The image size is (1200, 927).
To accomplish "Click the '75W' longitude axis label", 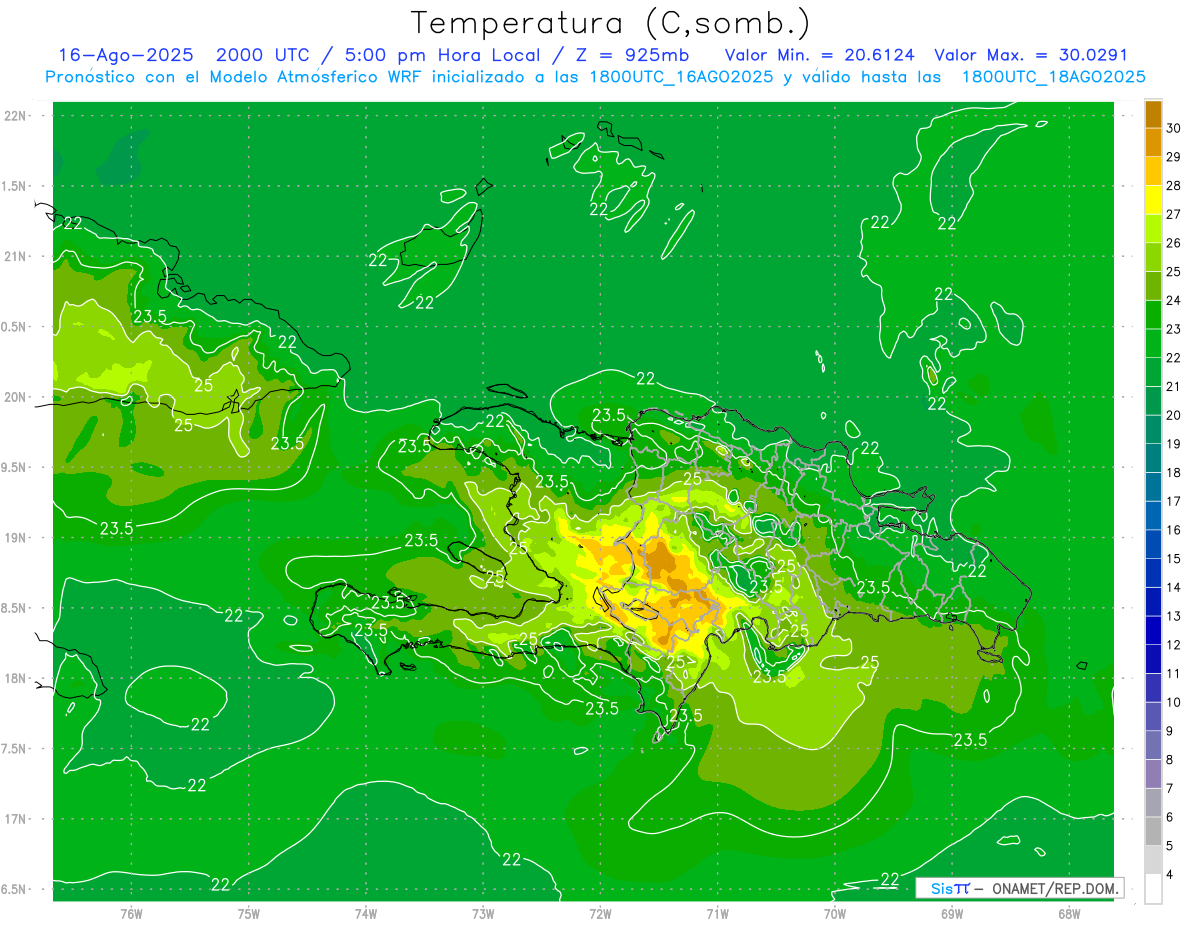I will (248, 914).
